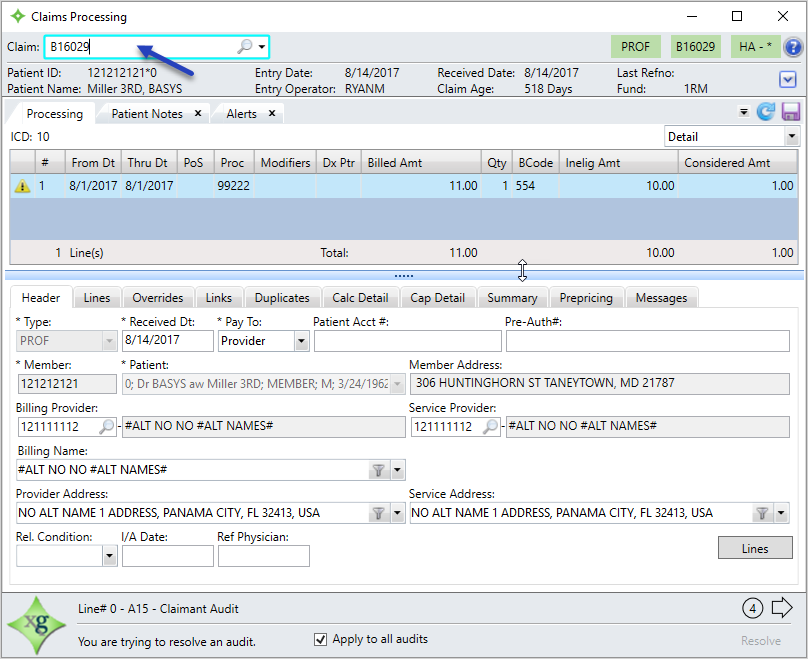Click the circled 4 audit count
The width and height of the screenshot is (808, 659).
pos(752,609)
